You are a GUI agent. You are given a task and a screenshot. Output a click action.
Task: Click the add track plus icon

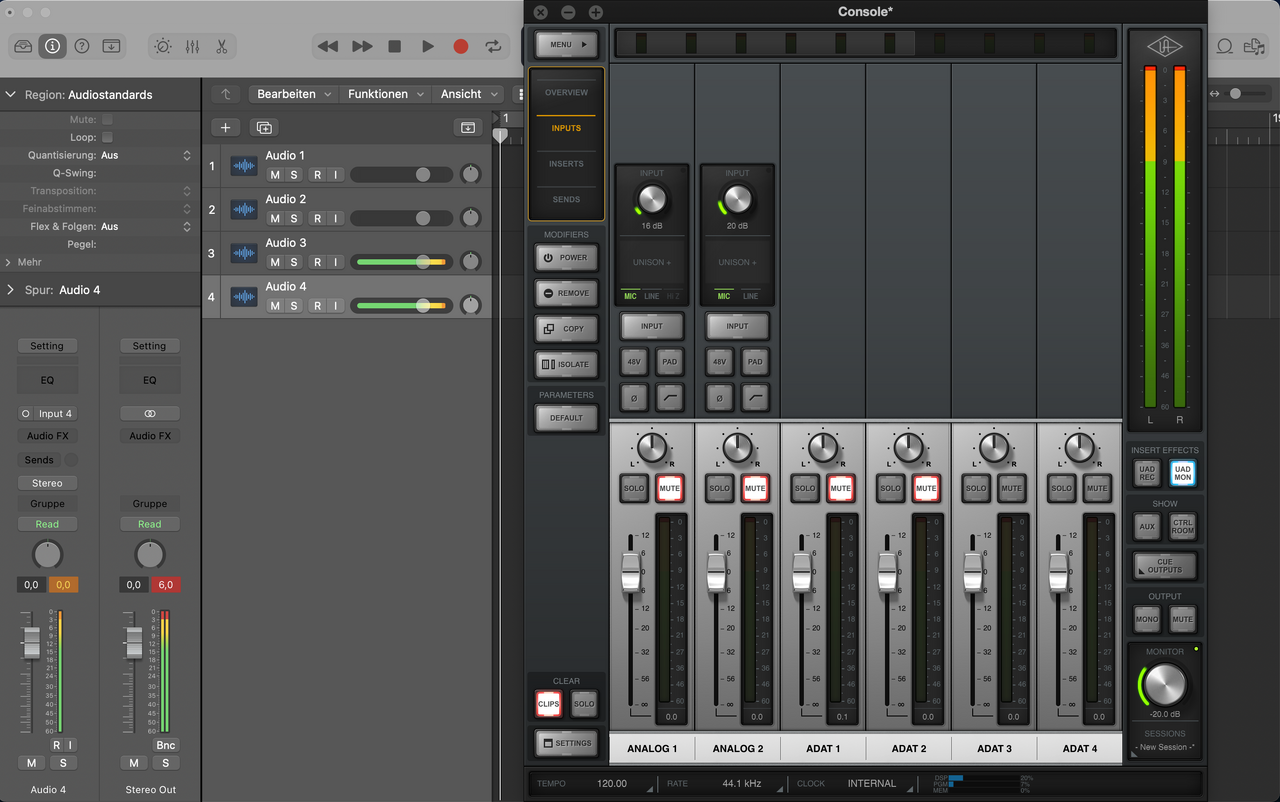pos(226,127)
